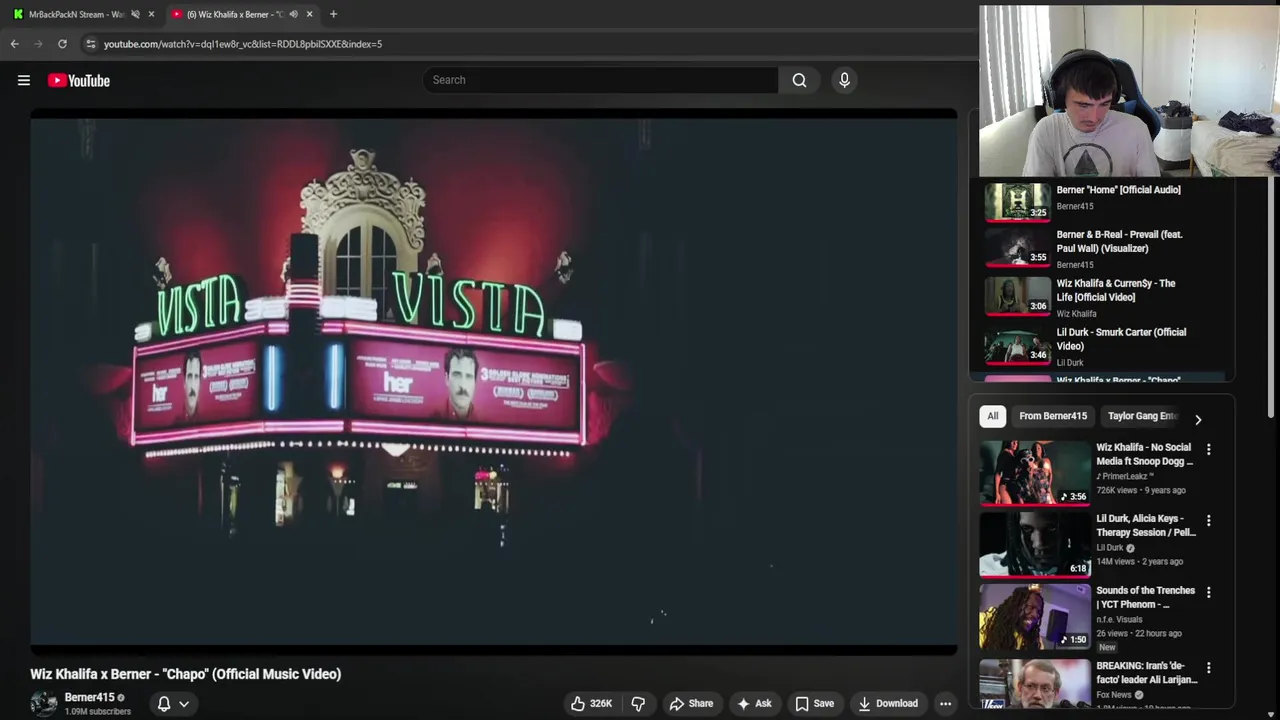This screenshot has width=1280, height=720.
Task: Start voice search with the microphone icon
Action: pos(844,80)
